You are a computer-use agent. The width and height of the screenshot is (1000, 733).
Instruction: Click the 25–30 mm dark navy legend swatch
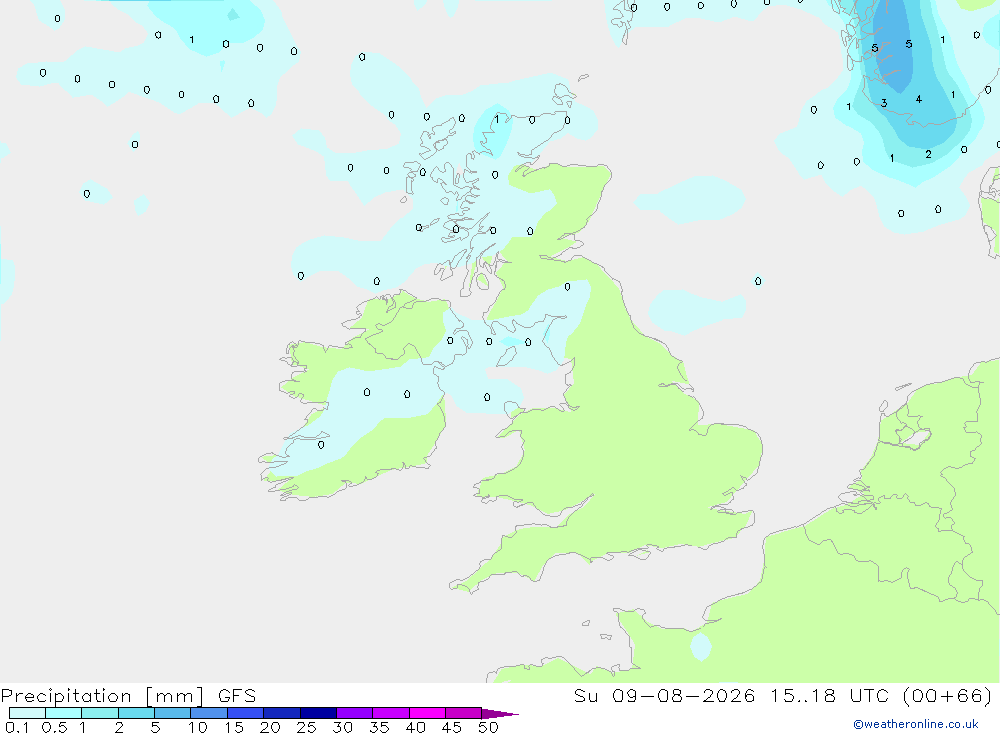(318, 713)
